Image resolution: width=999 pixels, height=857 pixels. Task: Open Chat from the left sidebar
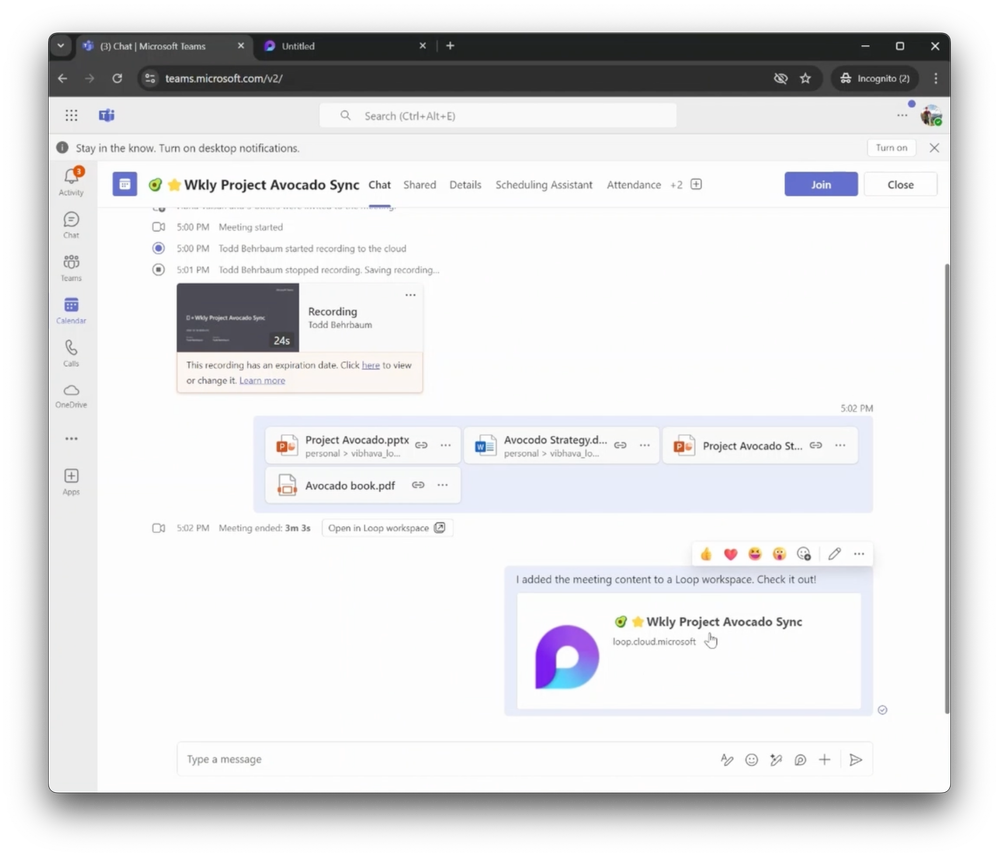(x=71, y=225)
